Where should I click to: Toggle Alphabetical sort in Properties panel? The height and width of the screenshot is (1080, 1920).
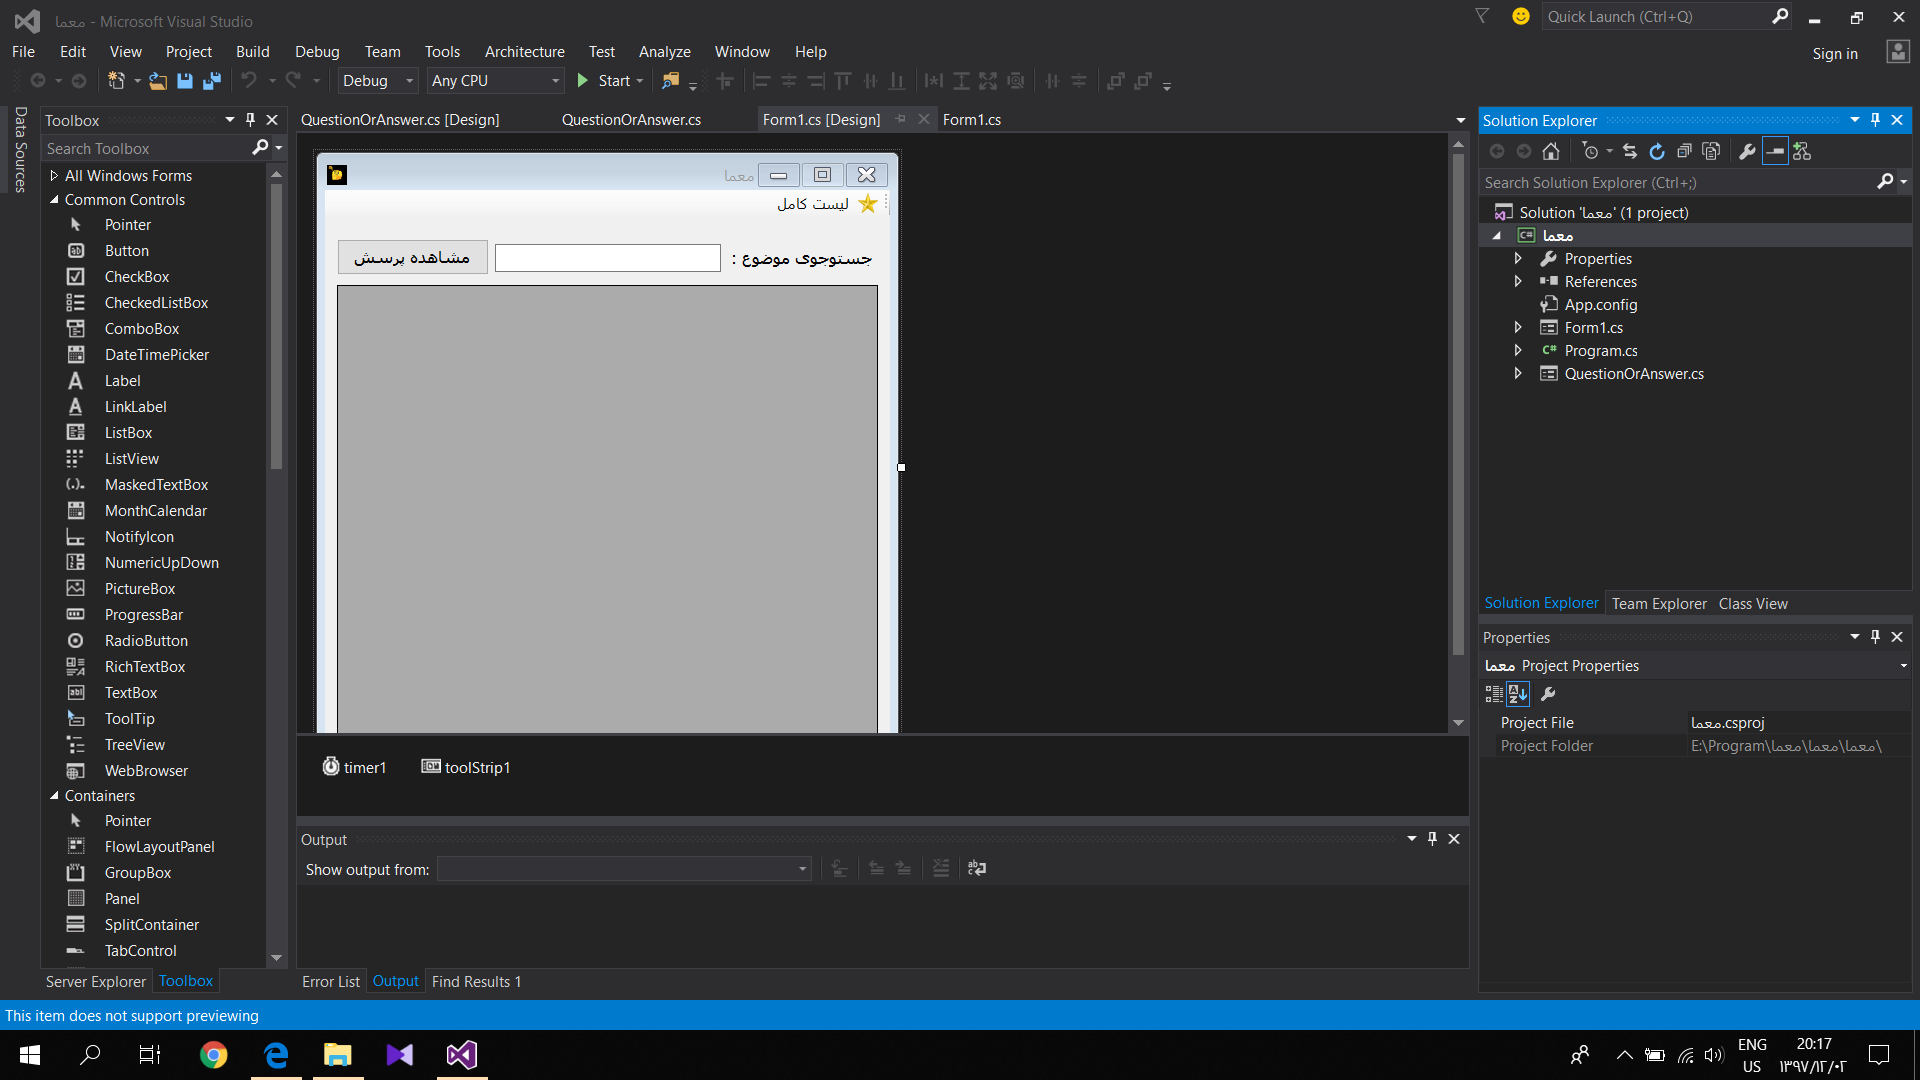(1518, 694)
